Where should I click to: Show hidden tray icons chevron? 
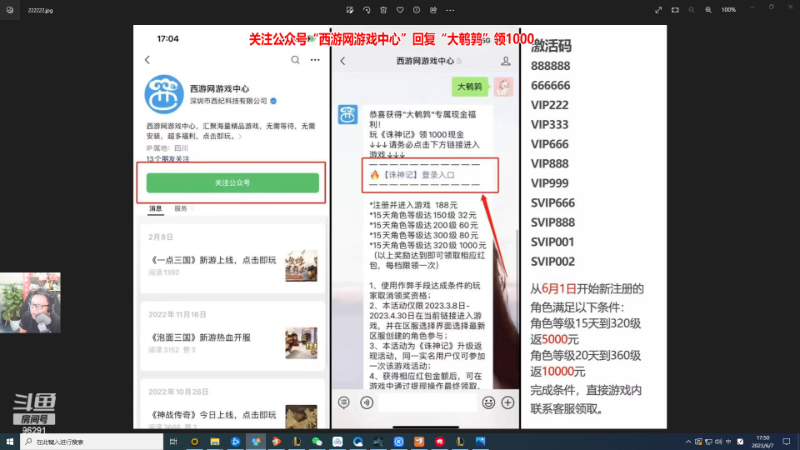coord(688,442)
